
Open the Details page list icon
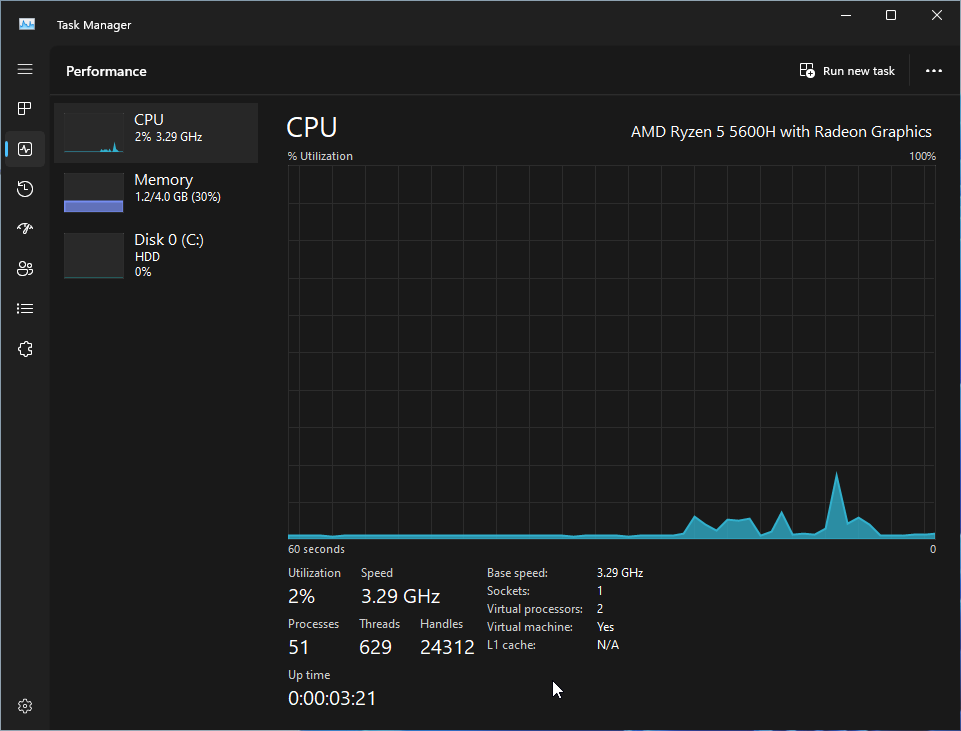[25, 309]
